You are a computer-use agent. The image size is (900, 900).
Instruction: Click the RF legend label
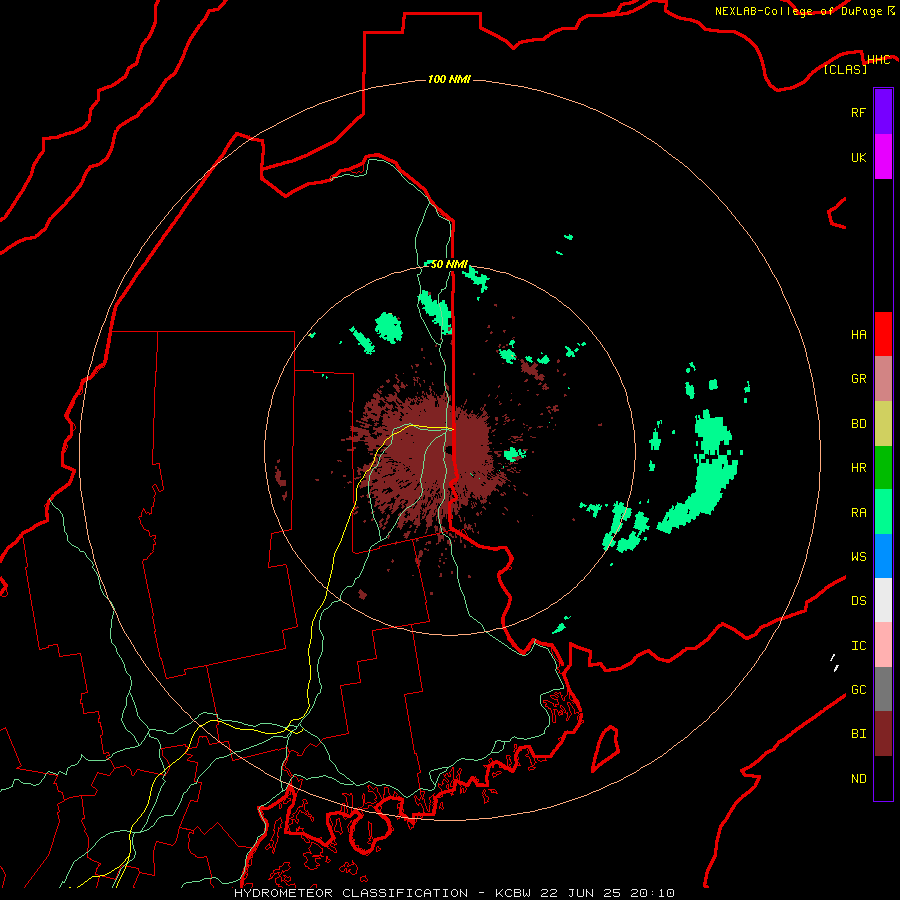coord(858,112)
